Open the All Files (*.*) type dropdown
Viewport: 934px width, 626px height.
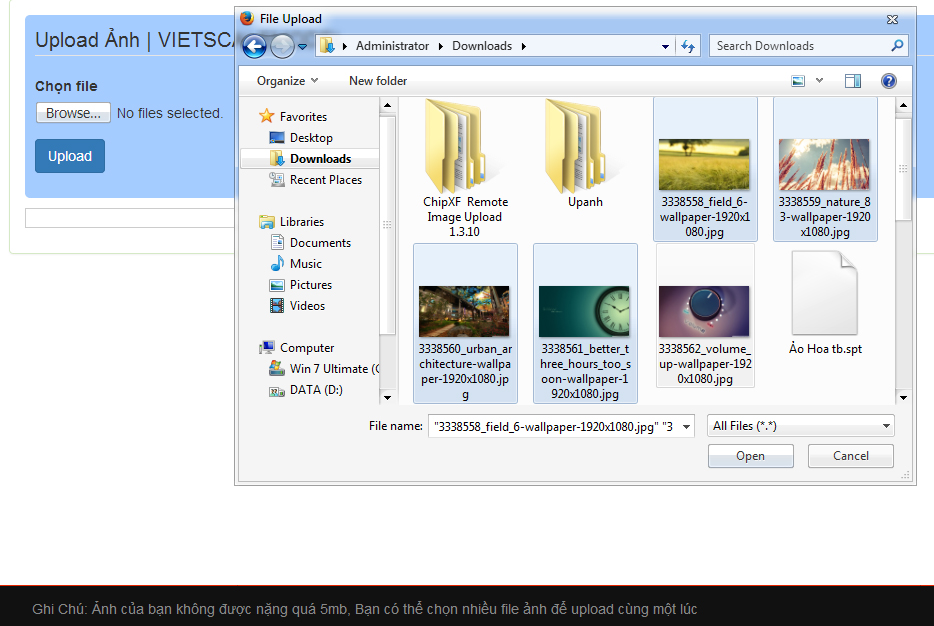pos(801,426)
